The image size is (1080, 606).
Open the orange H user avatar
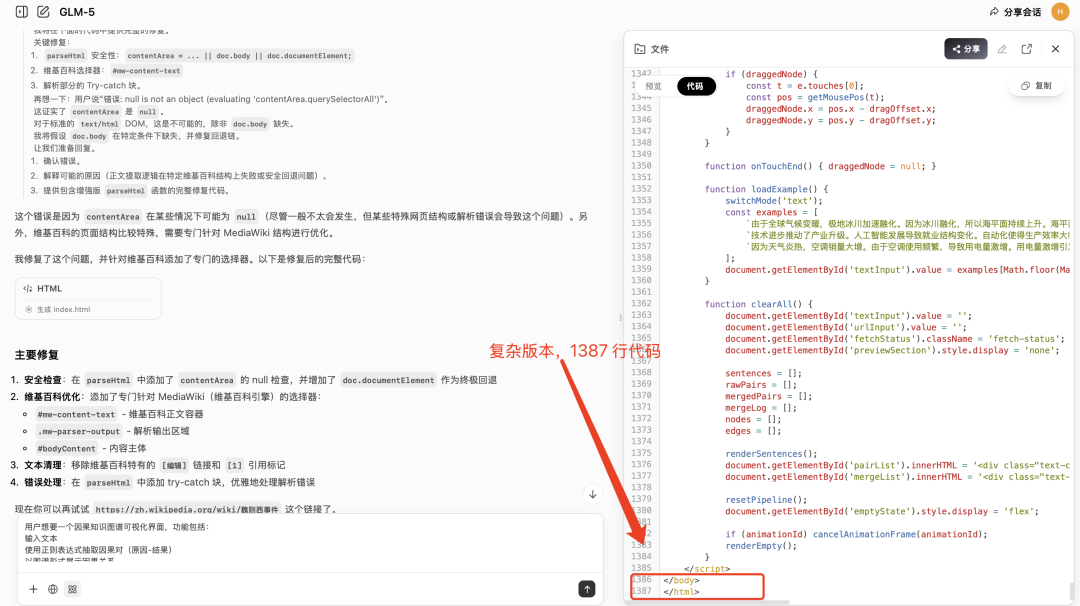[x=1059, y=12]
